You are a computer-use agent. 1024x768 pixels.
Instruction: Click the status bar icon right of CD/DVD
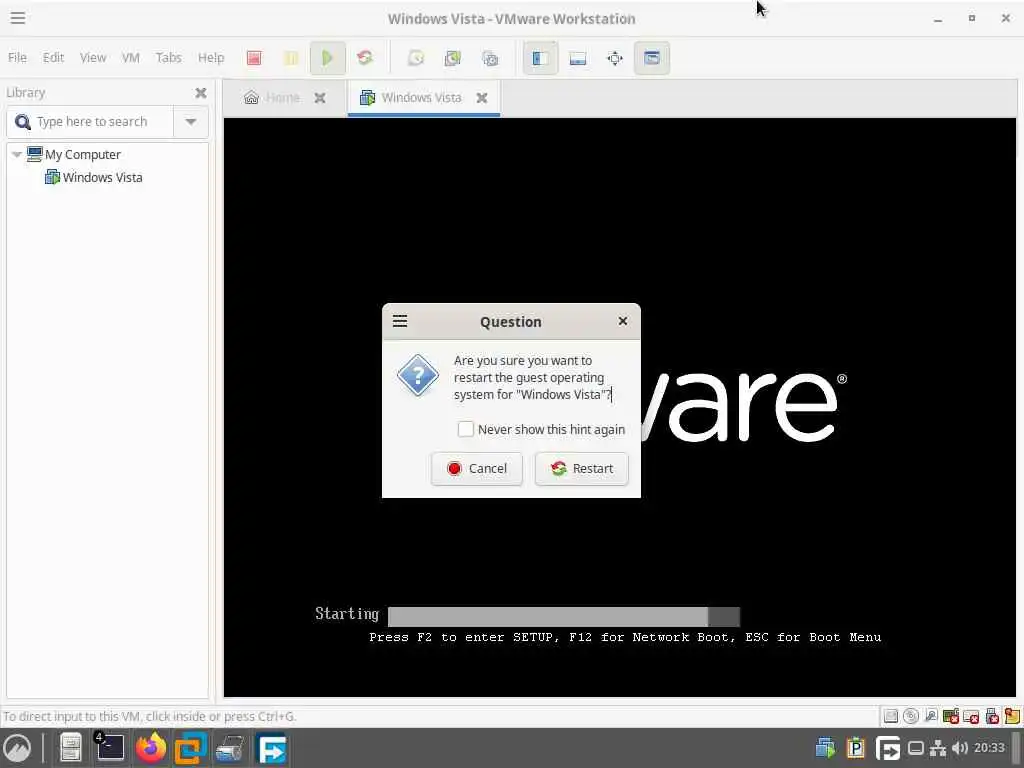point(931,716)
